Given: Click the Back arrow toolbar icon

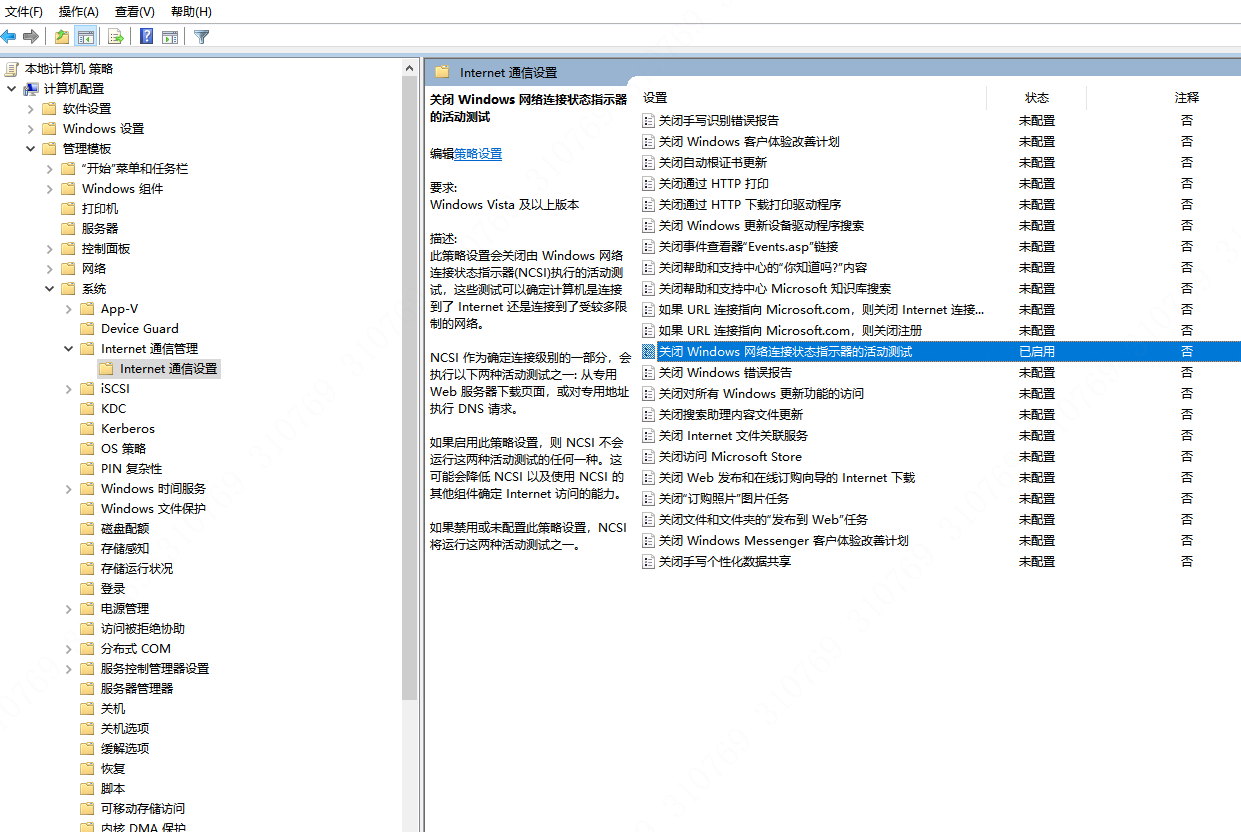Looking at the screenshot, I should (x=9, y=37).
